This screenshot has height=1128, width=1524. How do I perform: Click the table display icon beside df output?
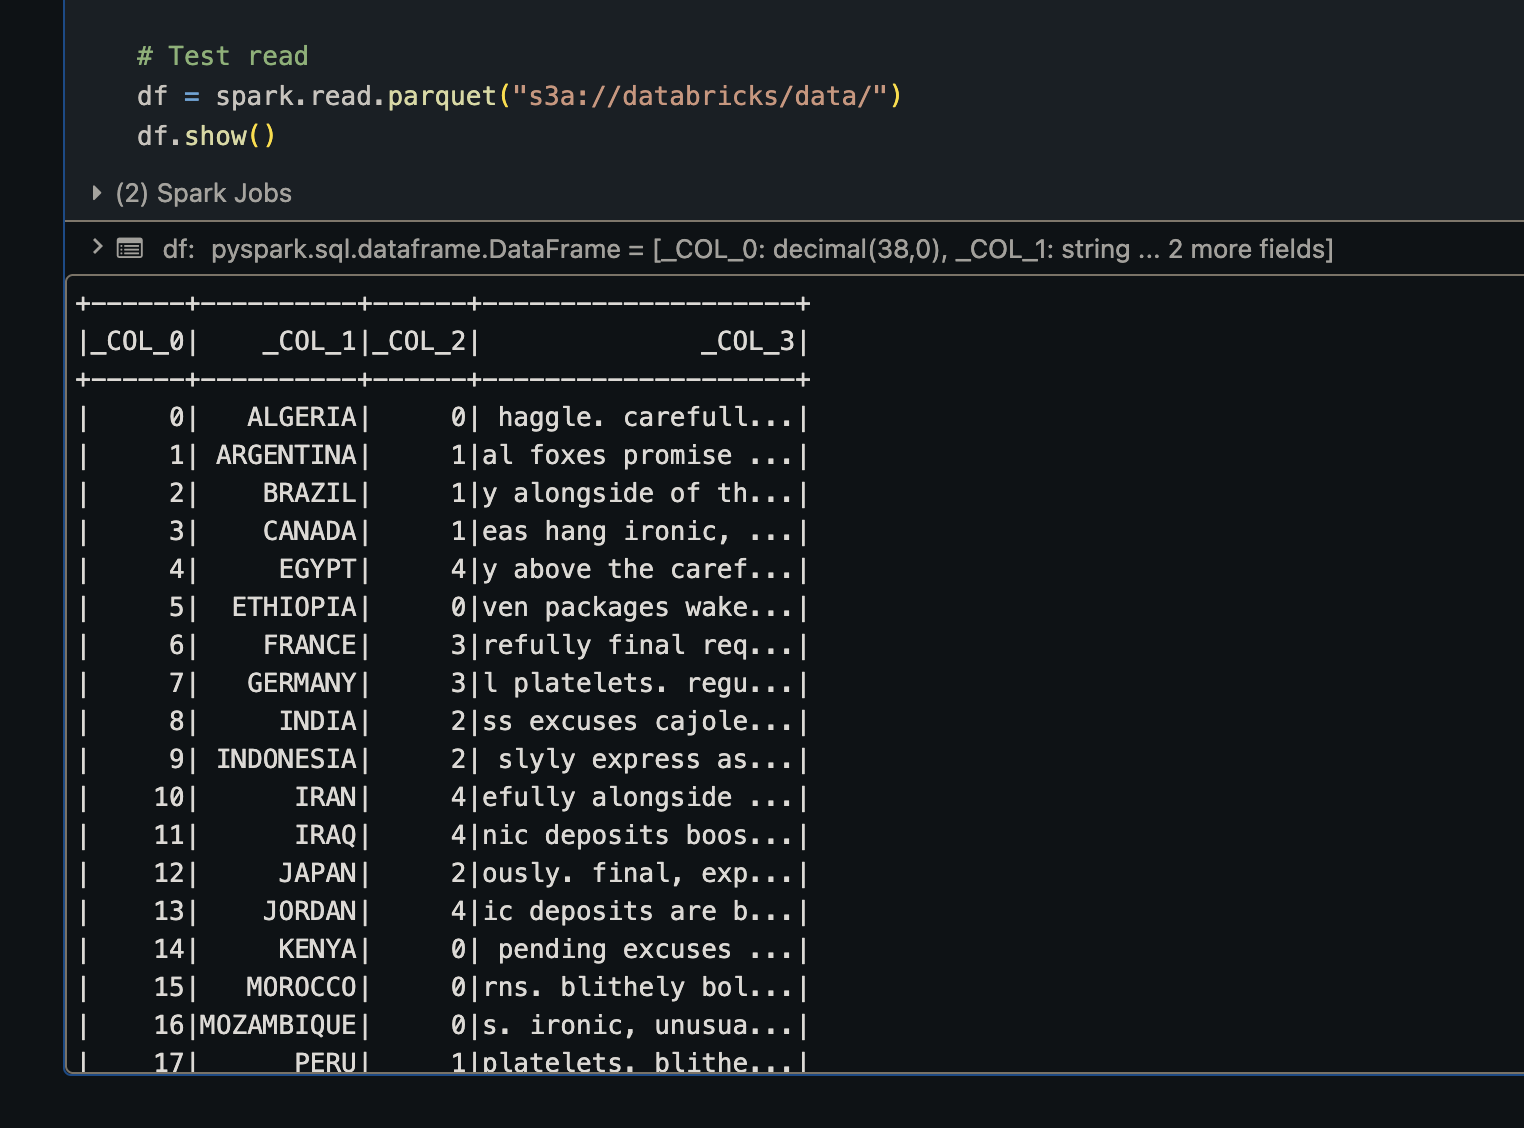131,248
